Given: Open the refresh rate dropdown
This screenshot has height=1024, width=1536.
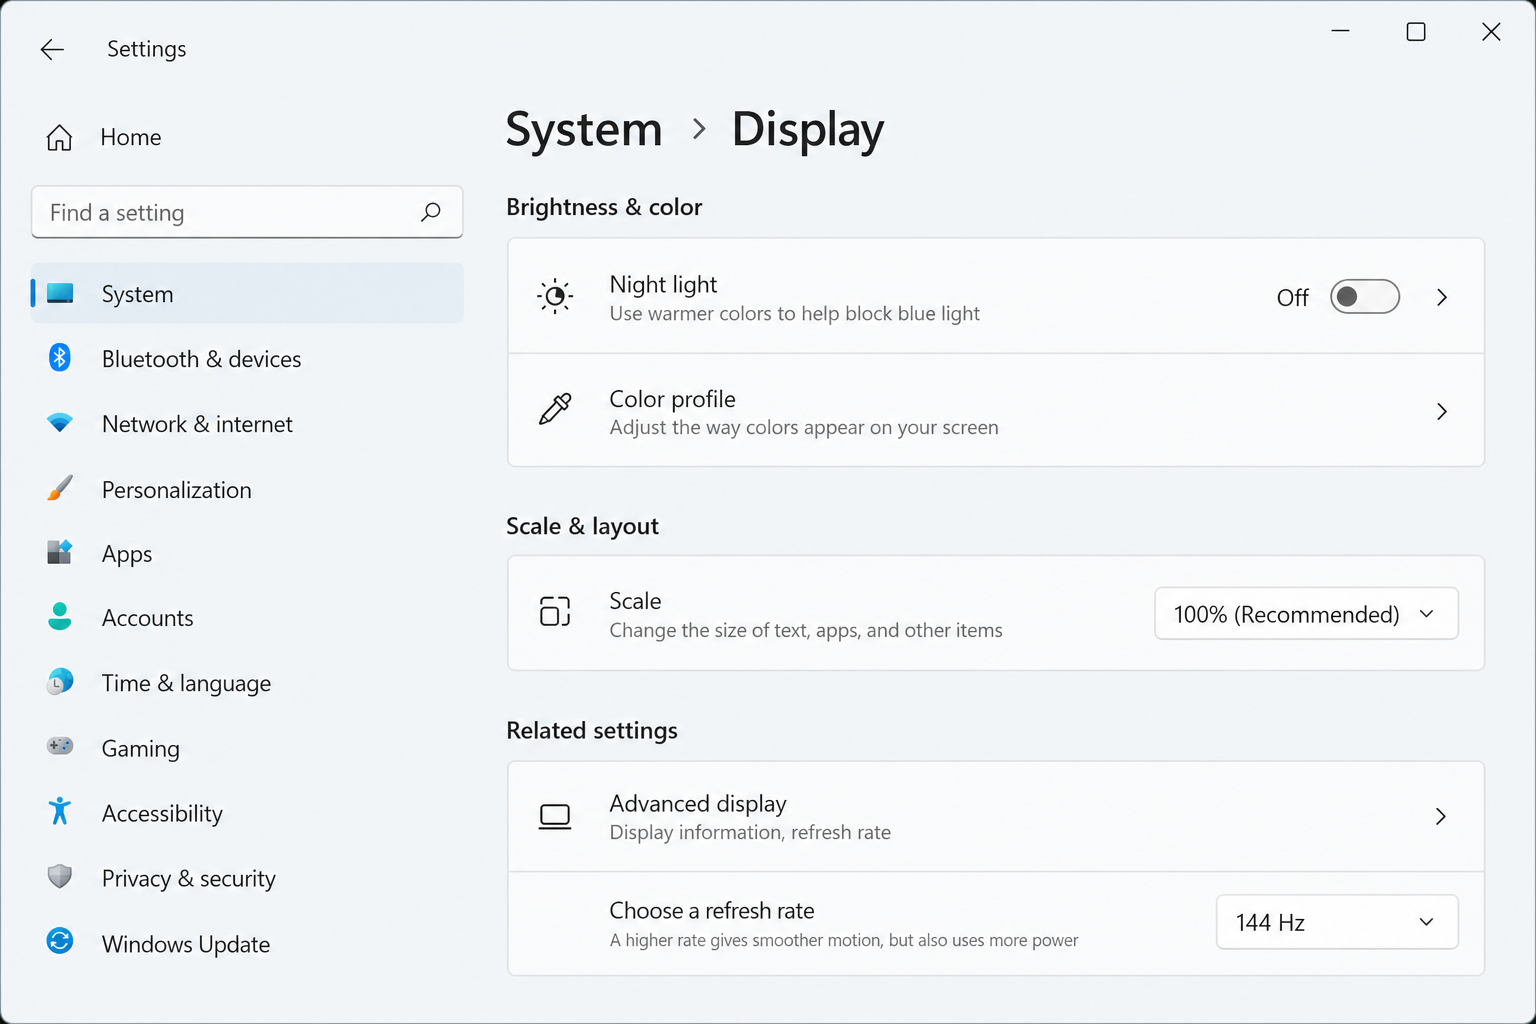Looking at the screenshot, I should click(1337, 922).
